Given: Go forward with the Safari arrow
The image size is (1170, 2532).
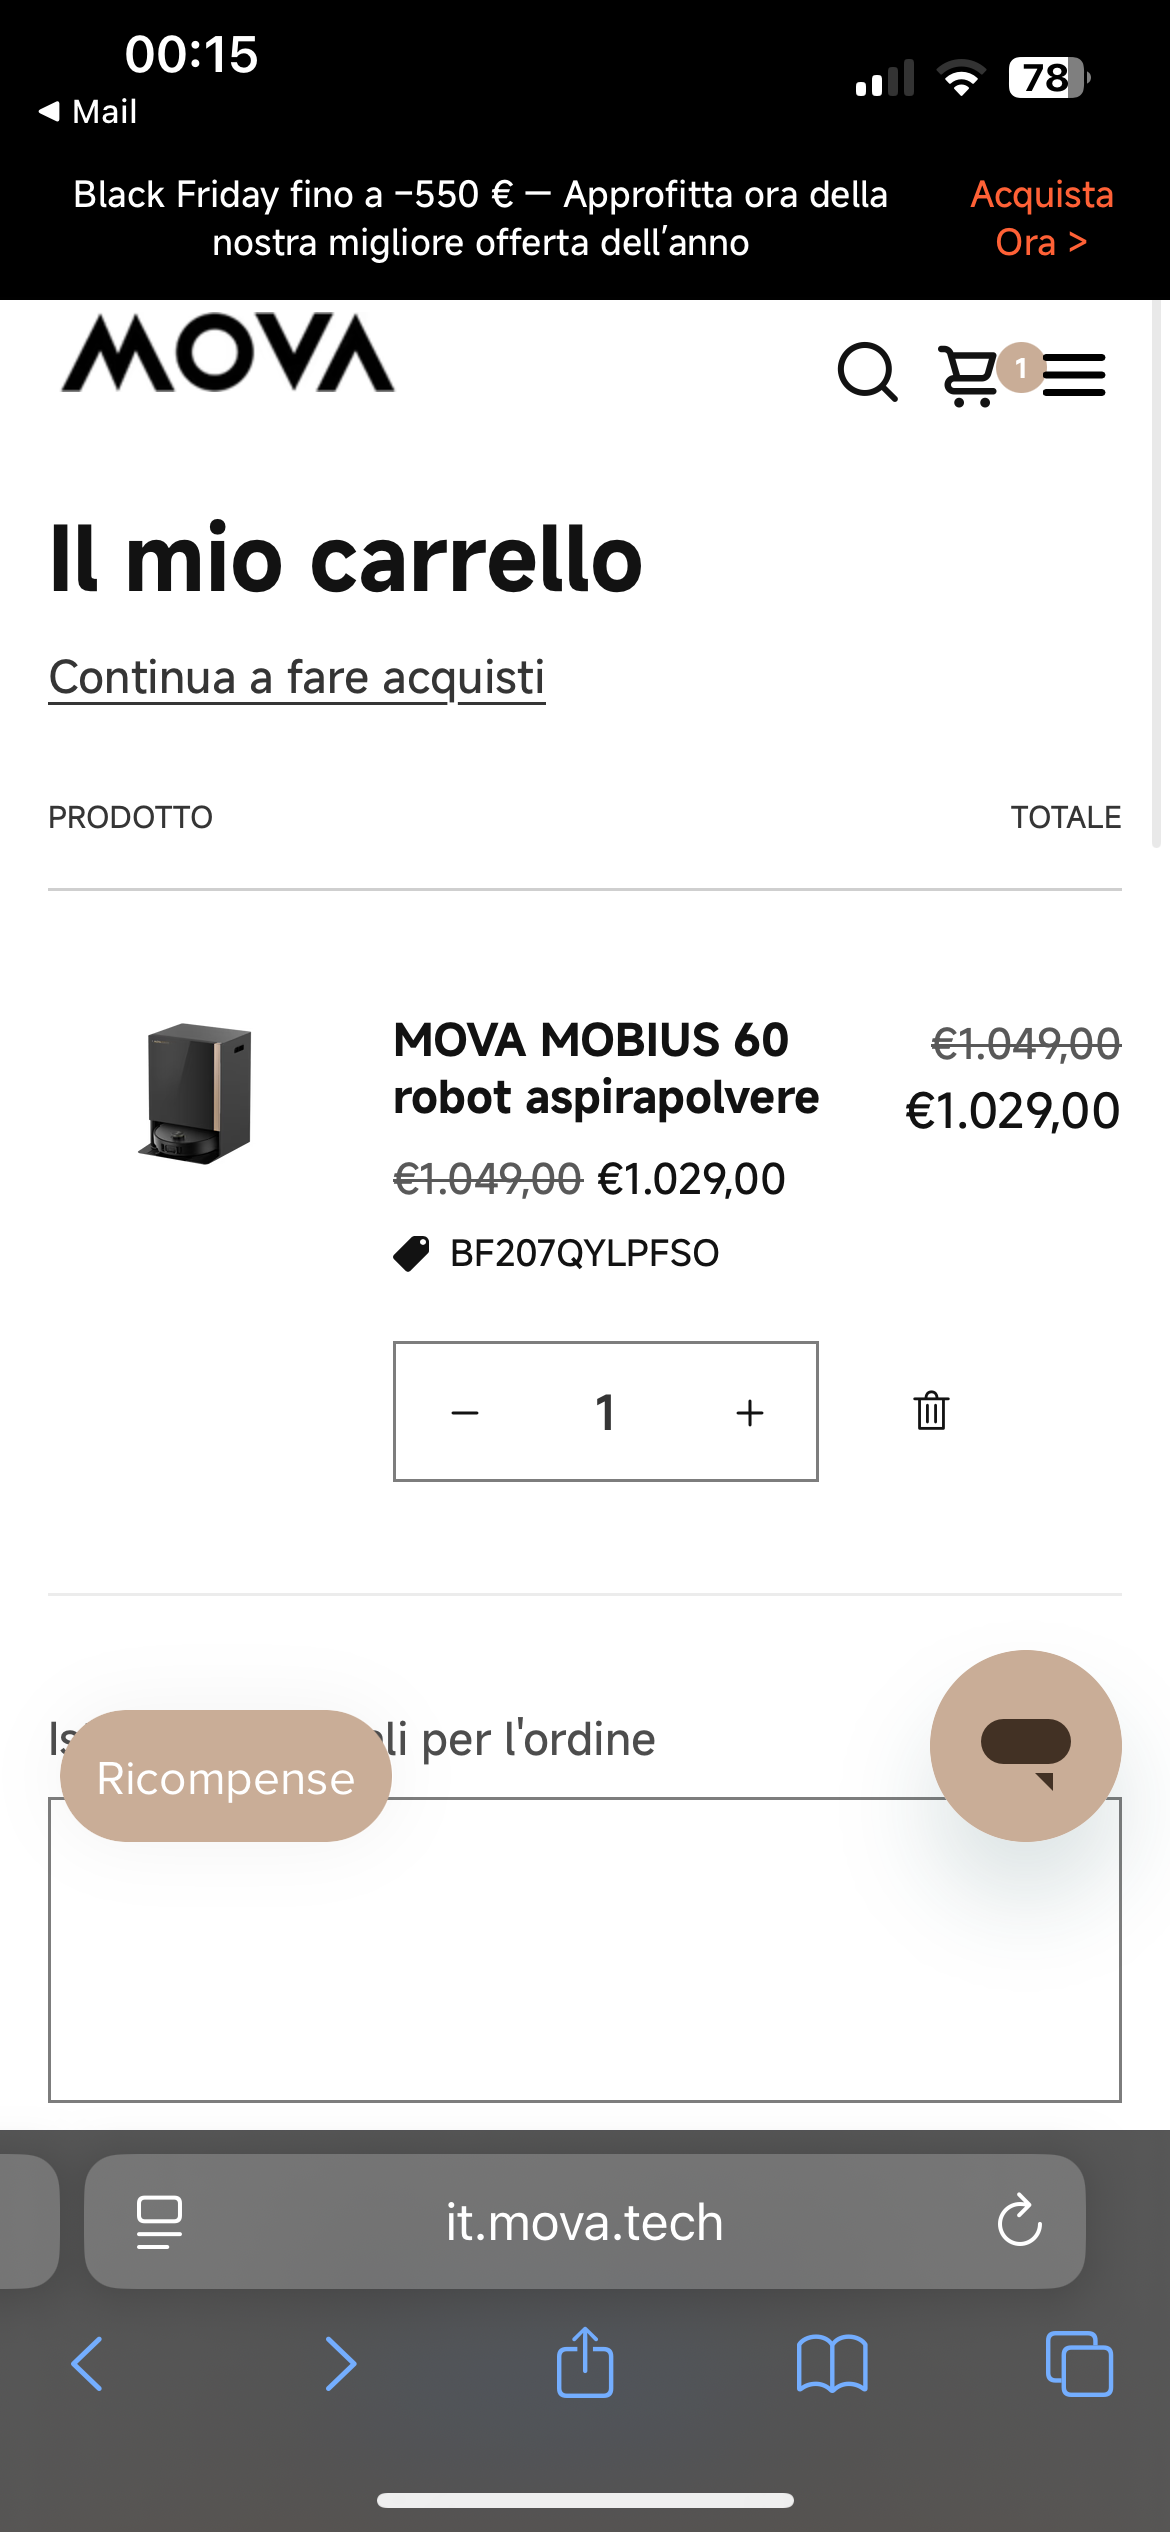Looking at the screenshot, I should [340, 2364].
